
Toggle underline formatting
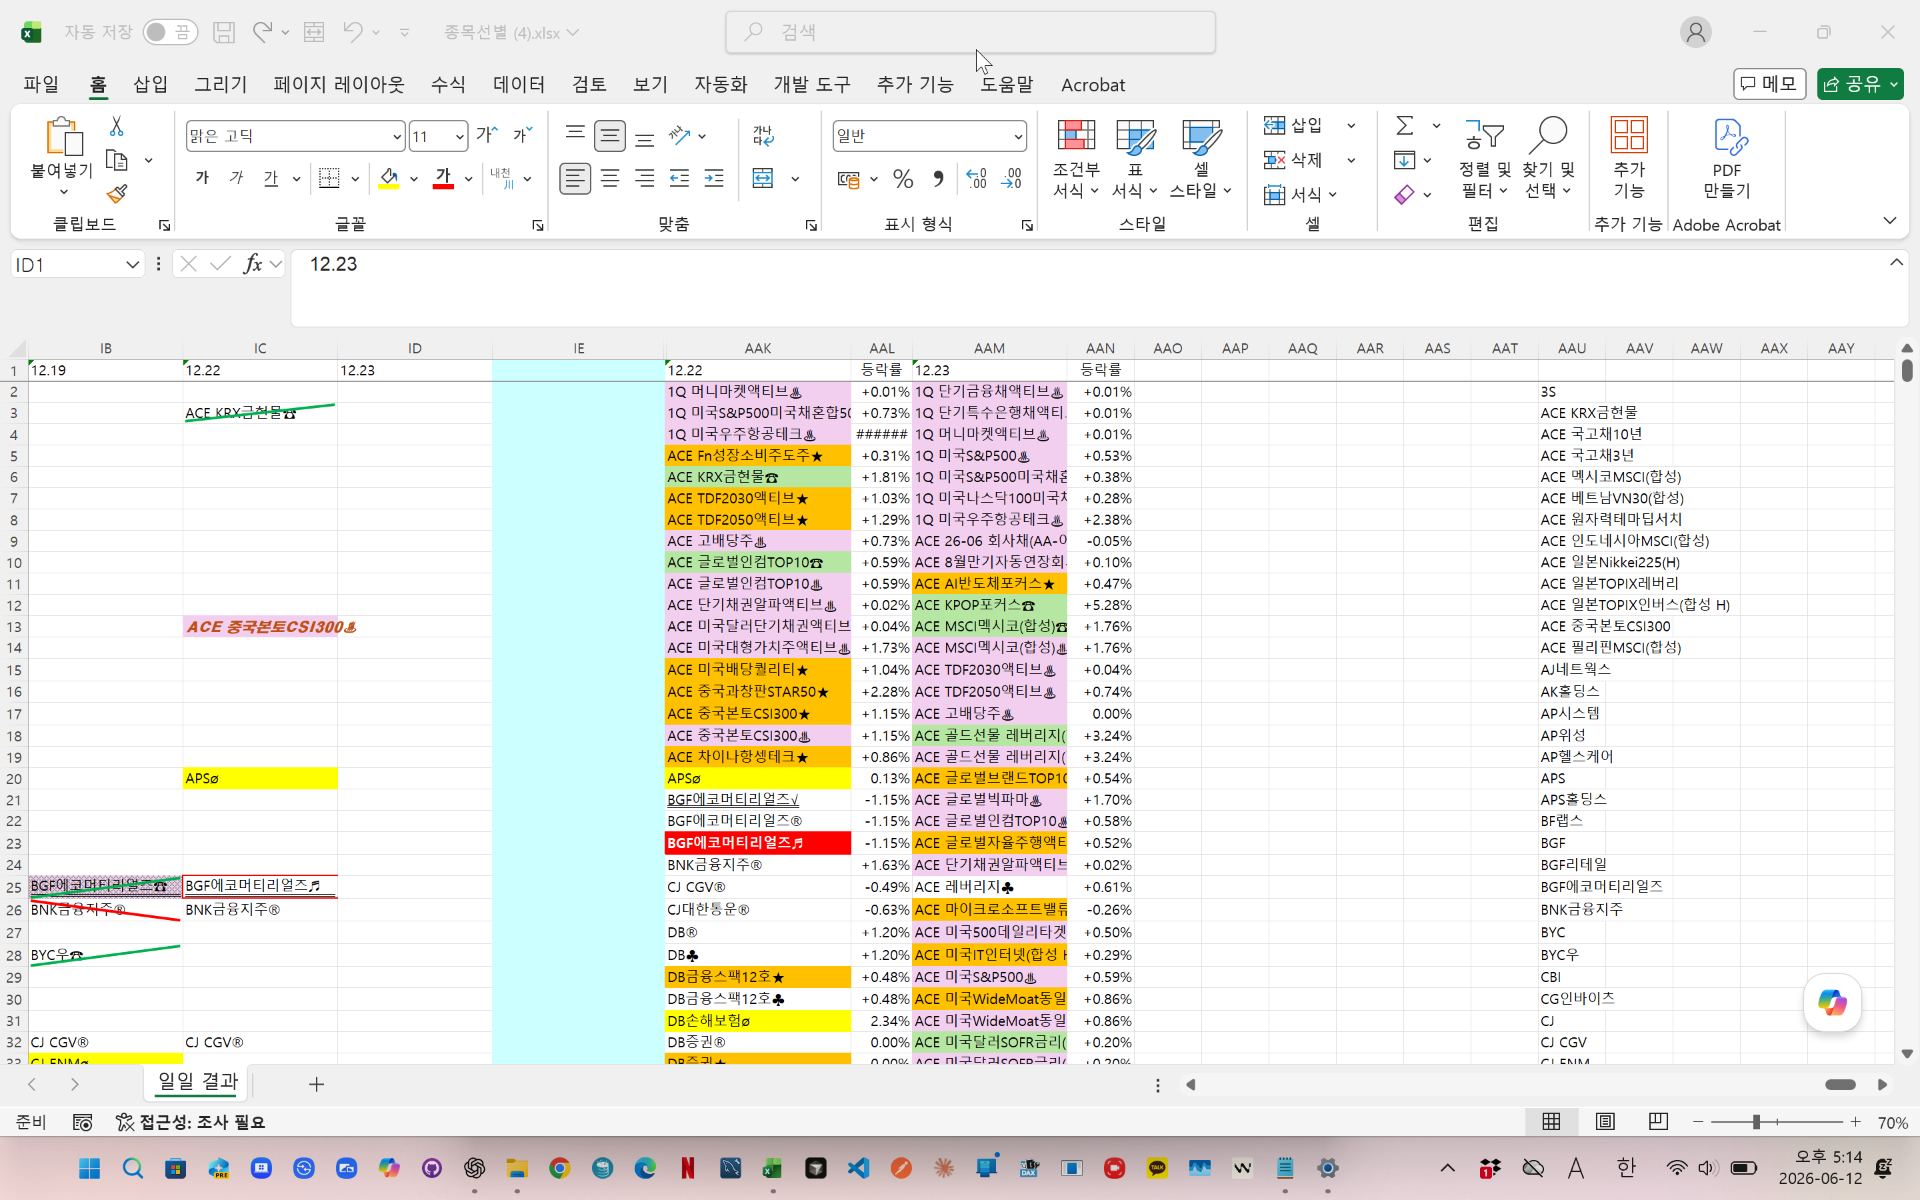tap(271, 179)
